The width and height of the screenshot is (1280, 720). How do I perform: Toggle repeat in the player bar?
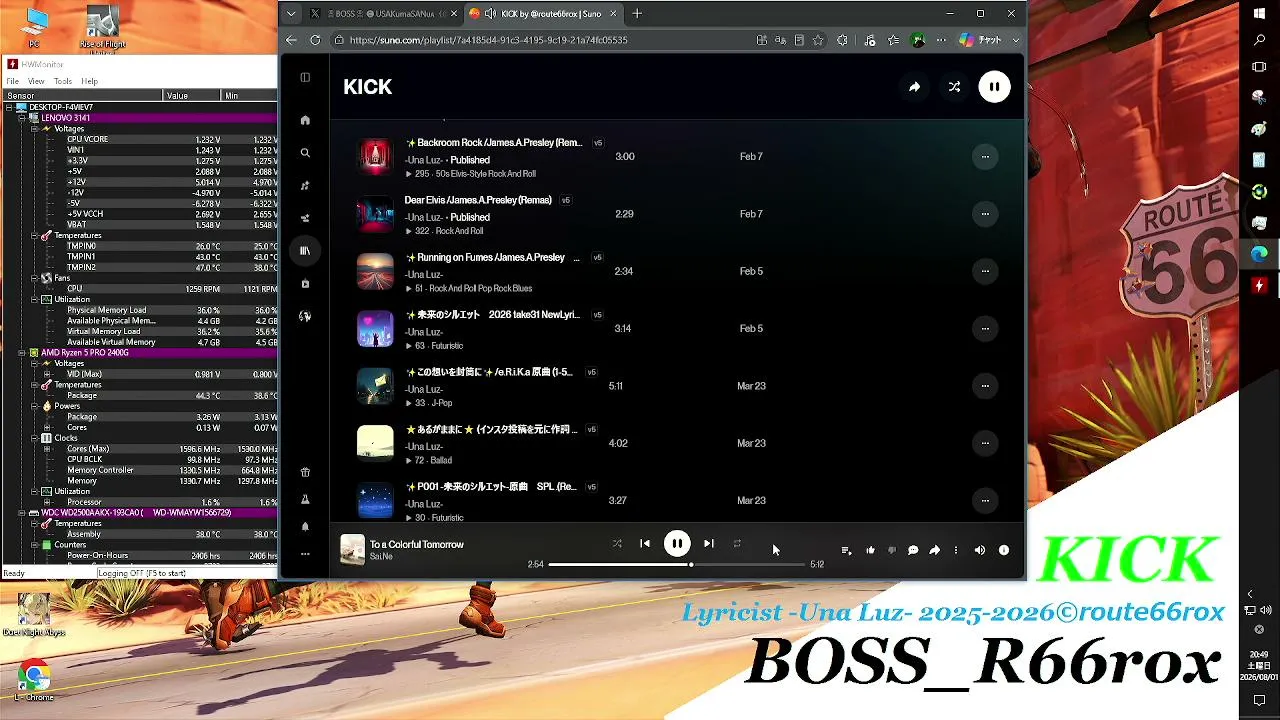point(737,544)
